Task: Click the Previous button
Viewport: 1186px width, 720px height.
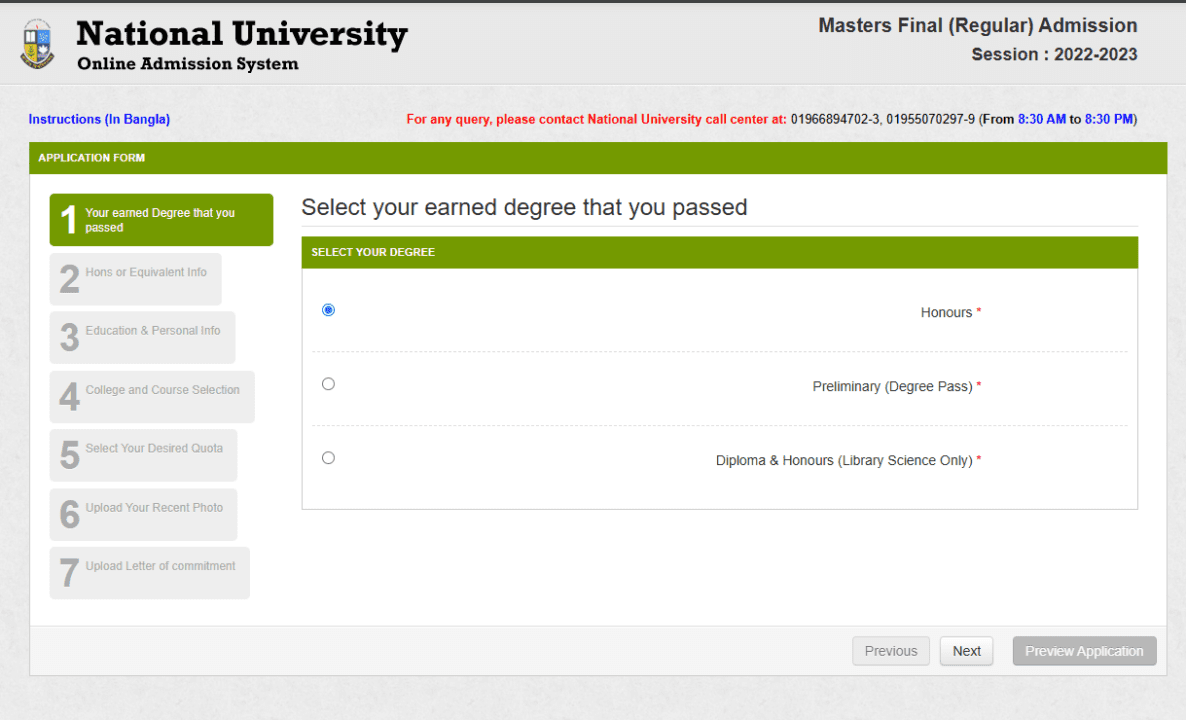Action: pyautogui.click(x=890, y=651)
